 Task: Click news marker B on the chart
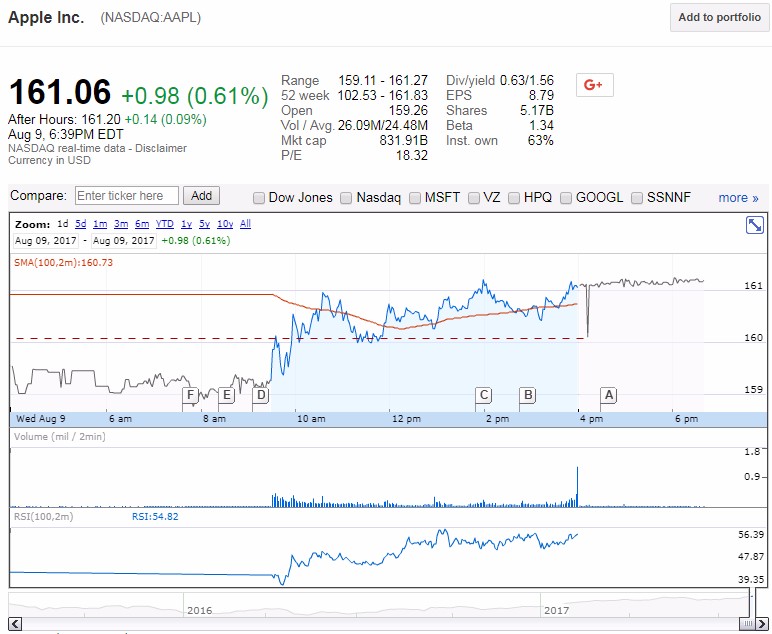point(528,395)
